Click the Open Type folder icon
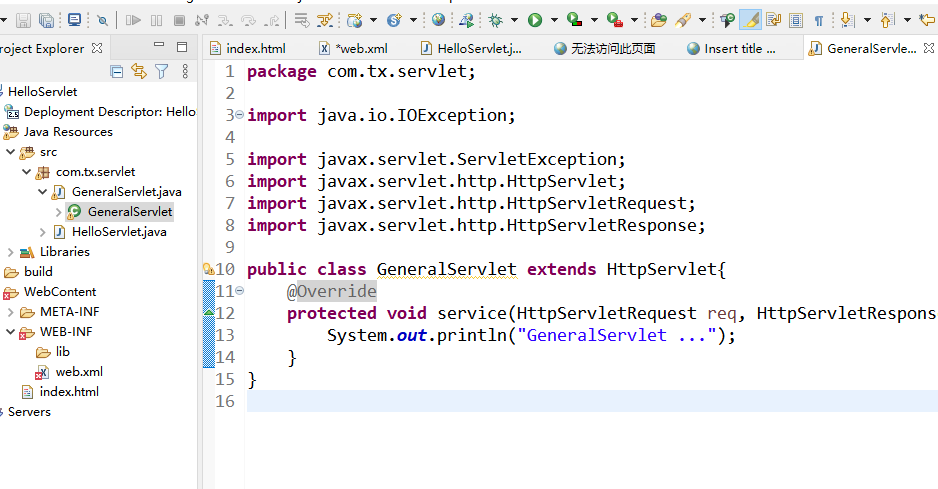 click(659, 21)
